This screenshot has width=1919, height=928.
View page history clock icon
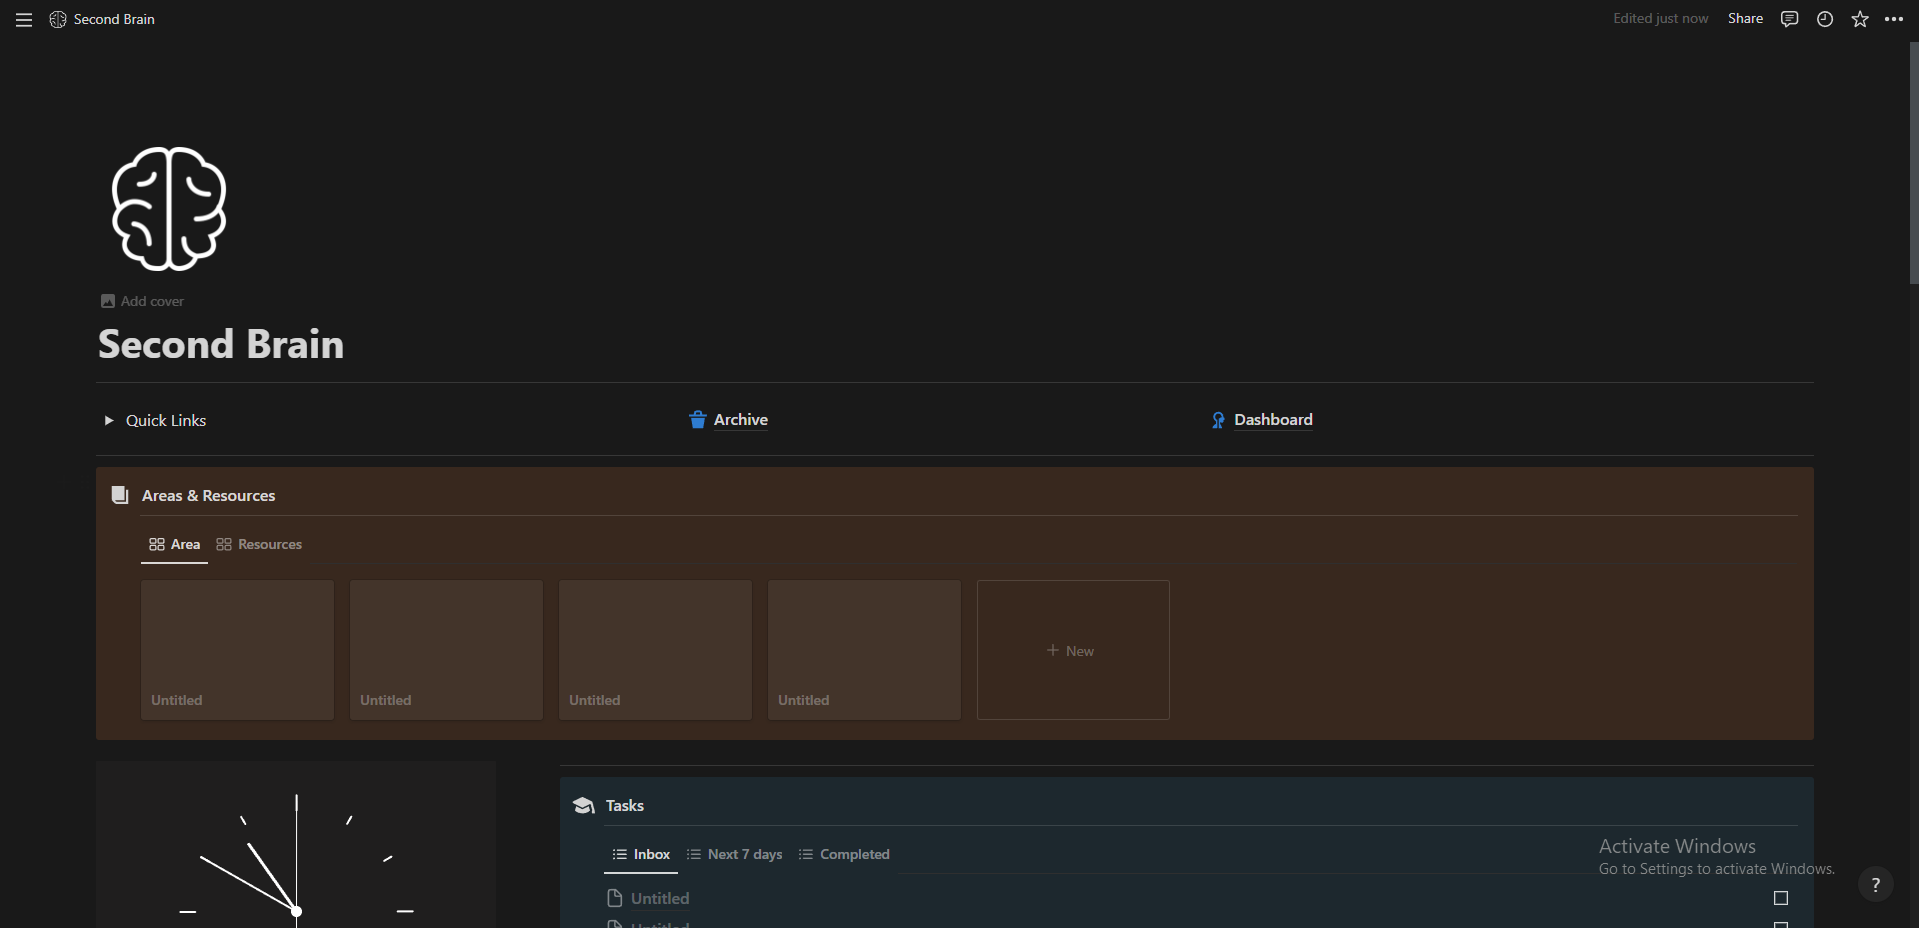click(1824, 19)
